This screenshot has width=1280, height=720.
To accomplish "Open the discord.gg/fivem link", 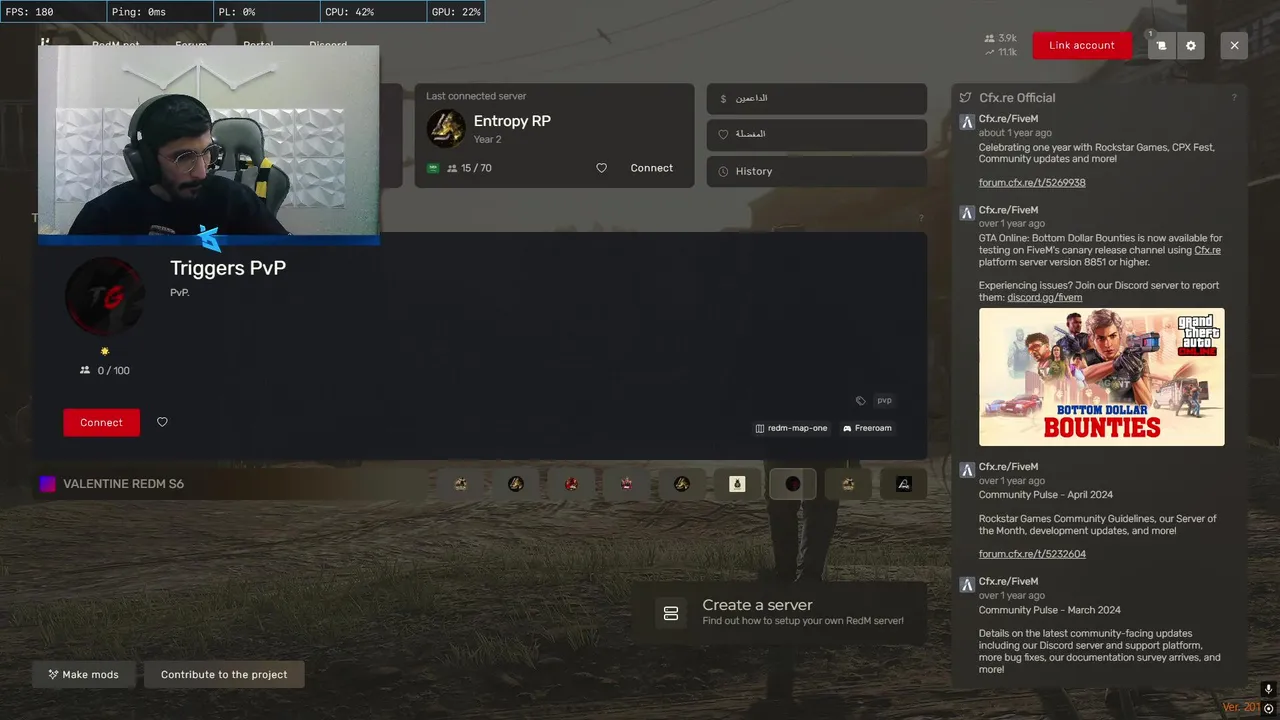I will pyautogui.click(x=1044, y=297).
